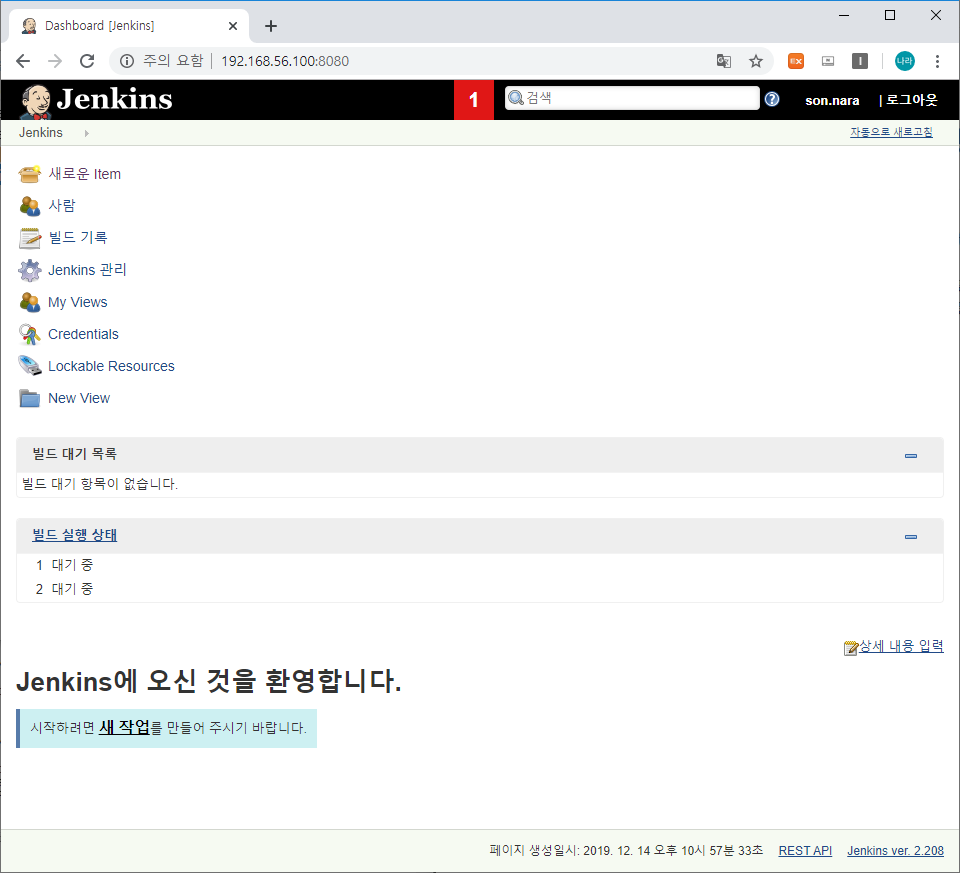
Task: Reload the page with the refresh button
Action: point(87,61)
